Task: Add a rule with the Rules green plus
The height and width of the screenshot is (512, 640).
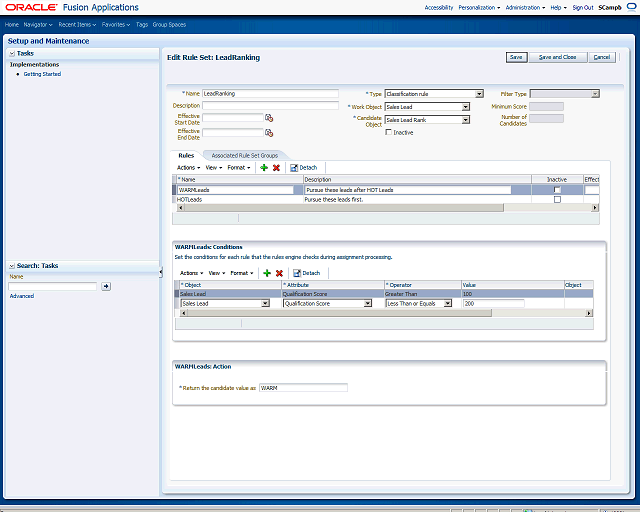Action: [x=264, y=168]
